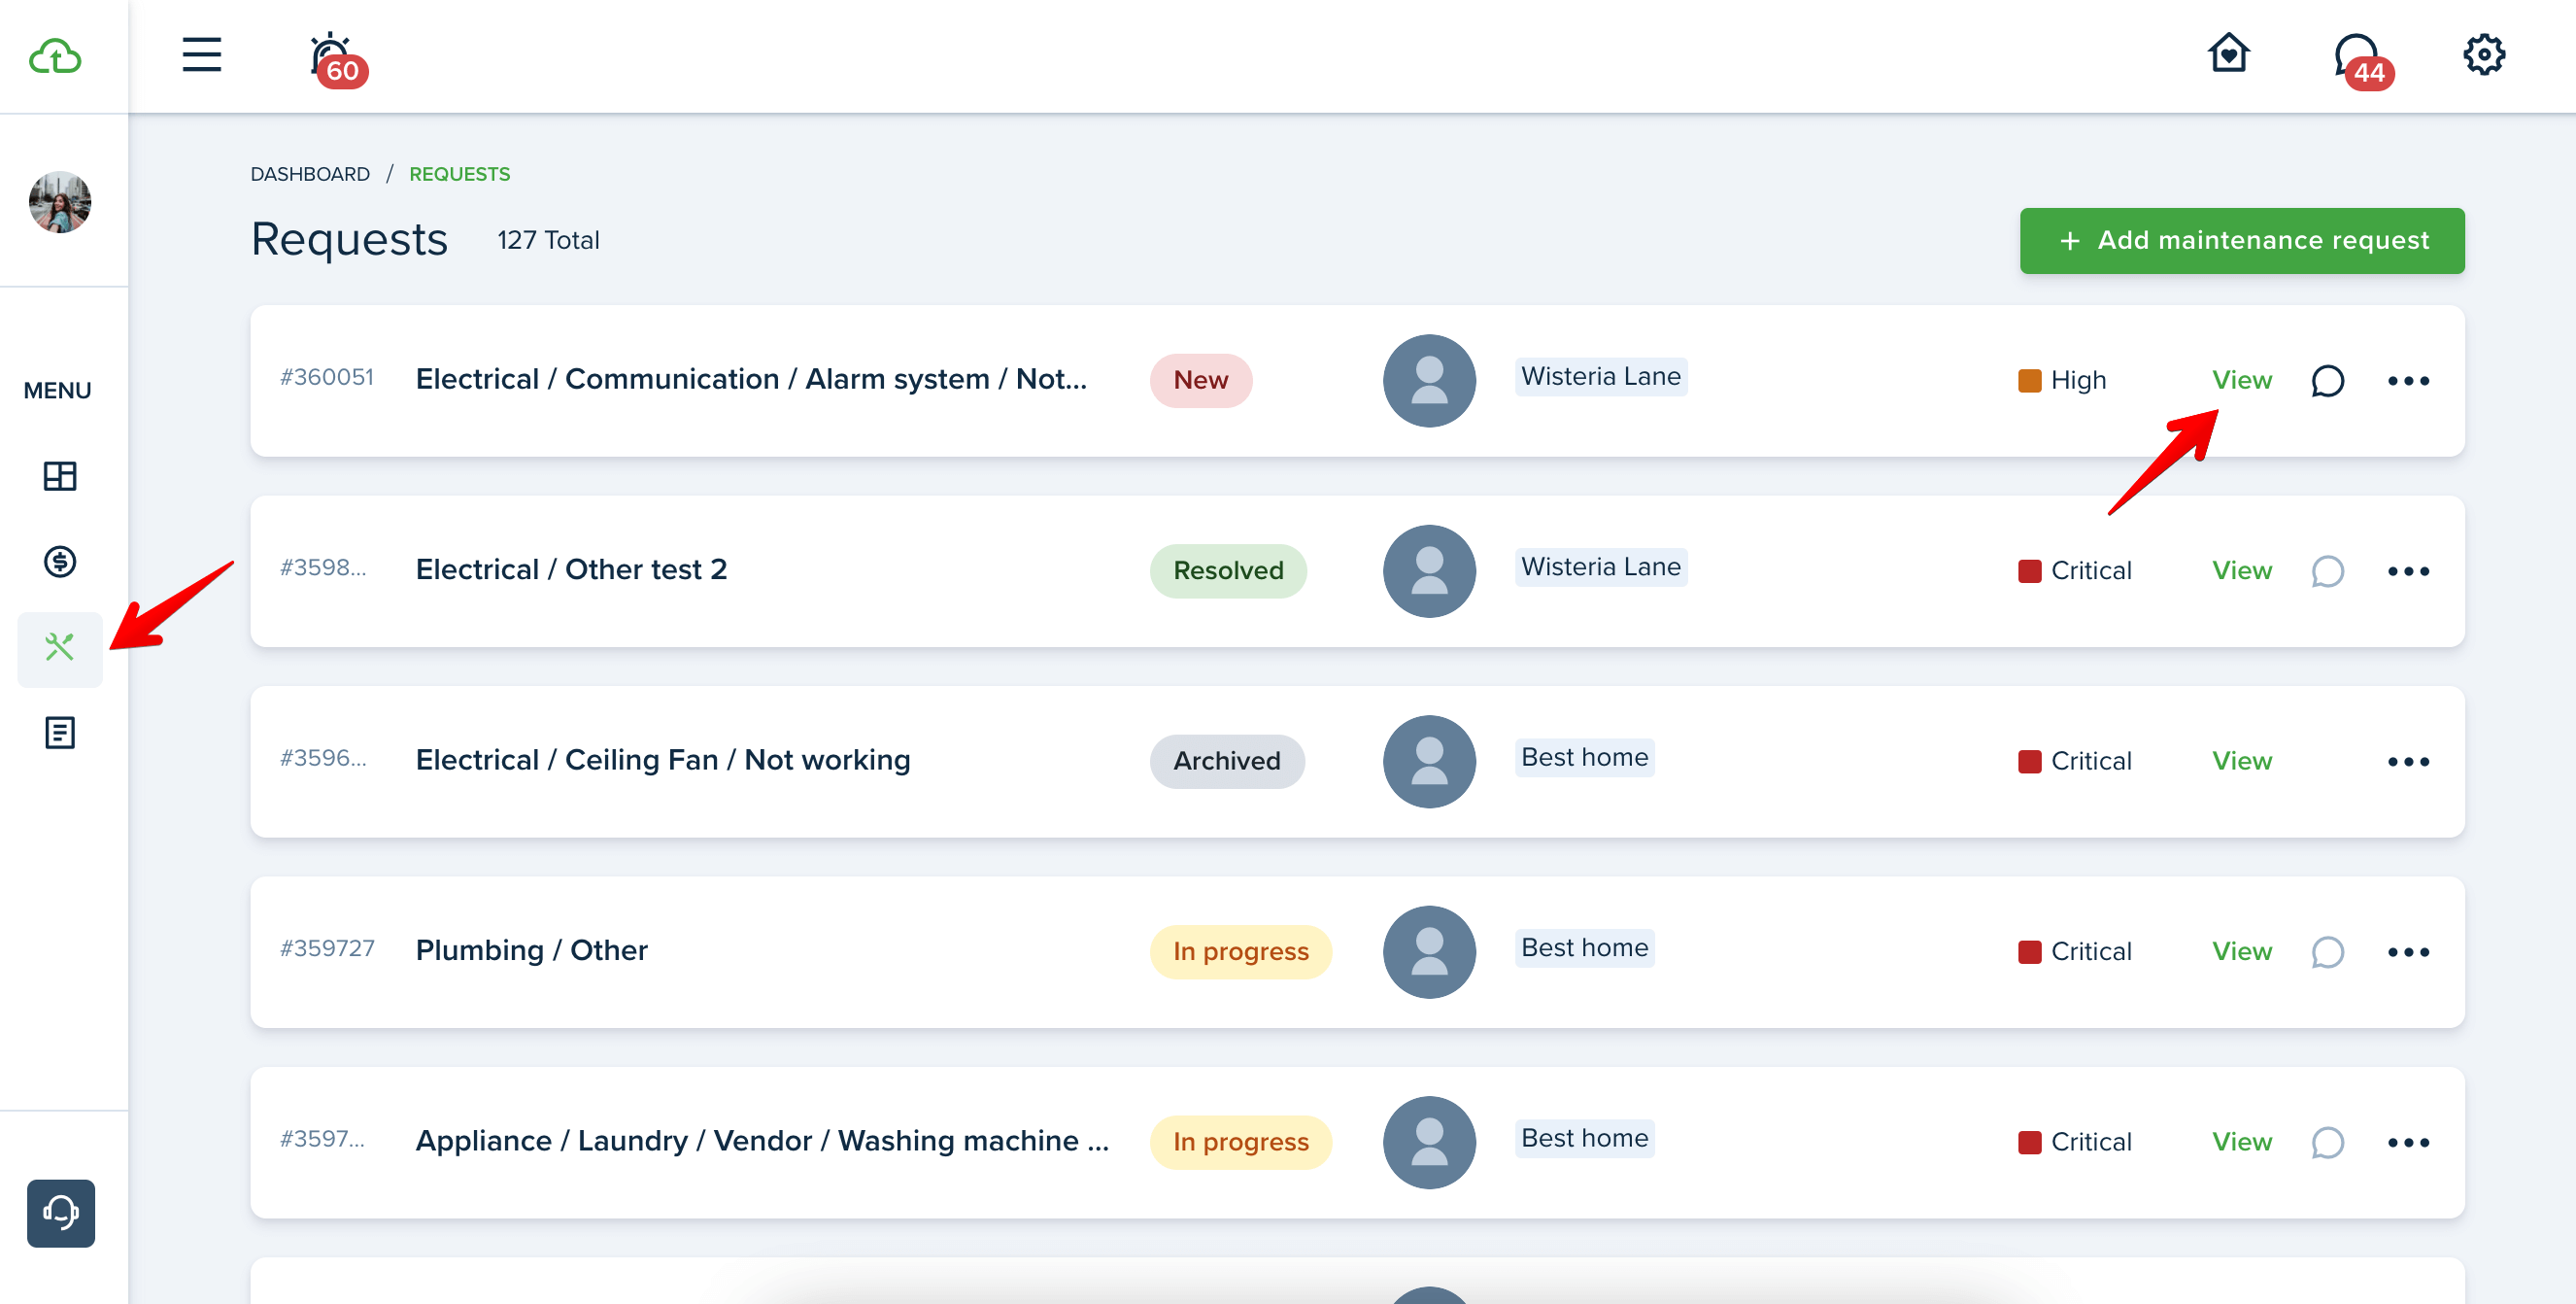
Task: Click the home heart icon
Action: coord(2228,53)
